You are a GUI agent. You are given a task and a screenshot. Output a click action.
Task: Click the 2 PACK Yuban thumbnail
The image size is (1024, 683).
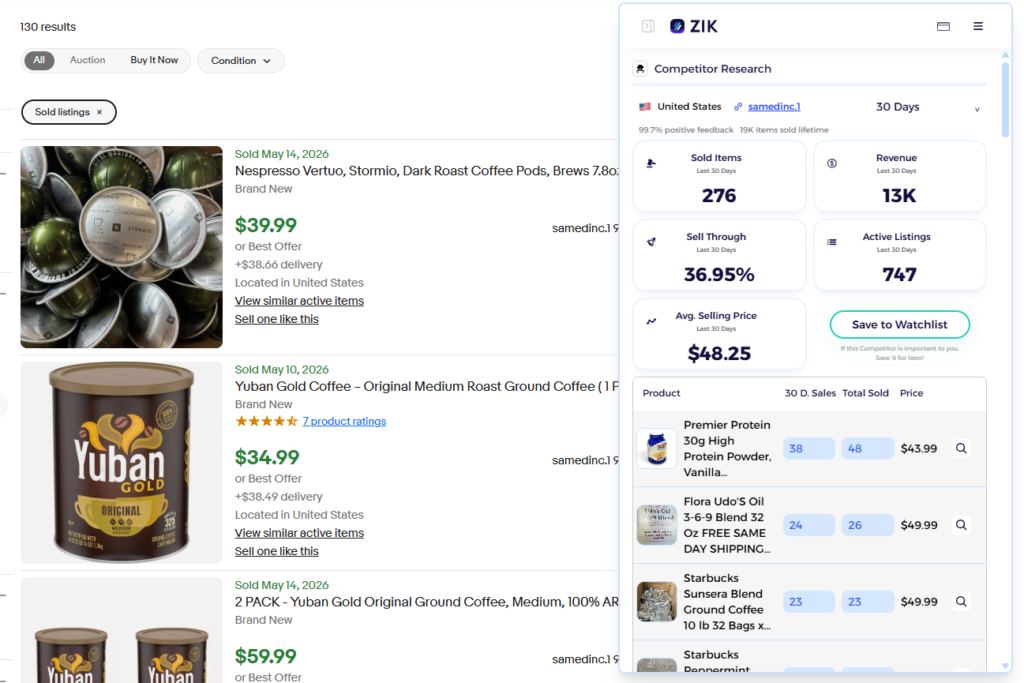[121, 630]
